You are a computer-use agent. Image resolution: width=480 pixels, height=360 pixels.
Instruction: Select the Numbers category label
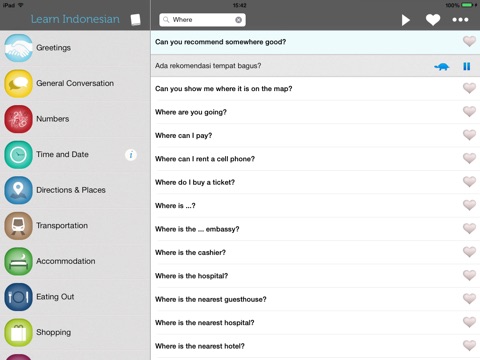pos(53,119)
